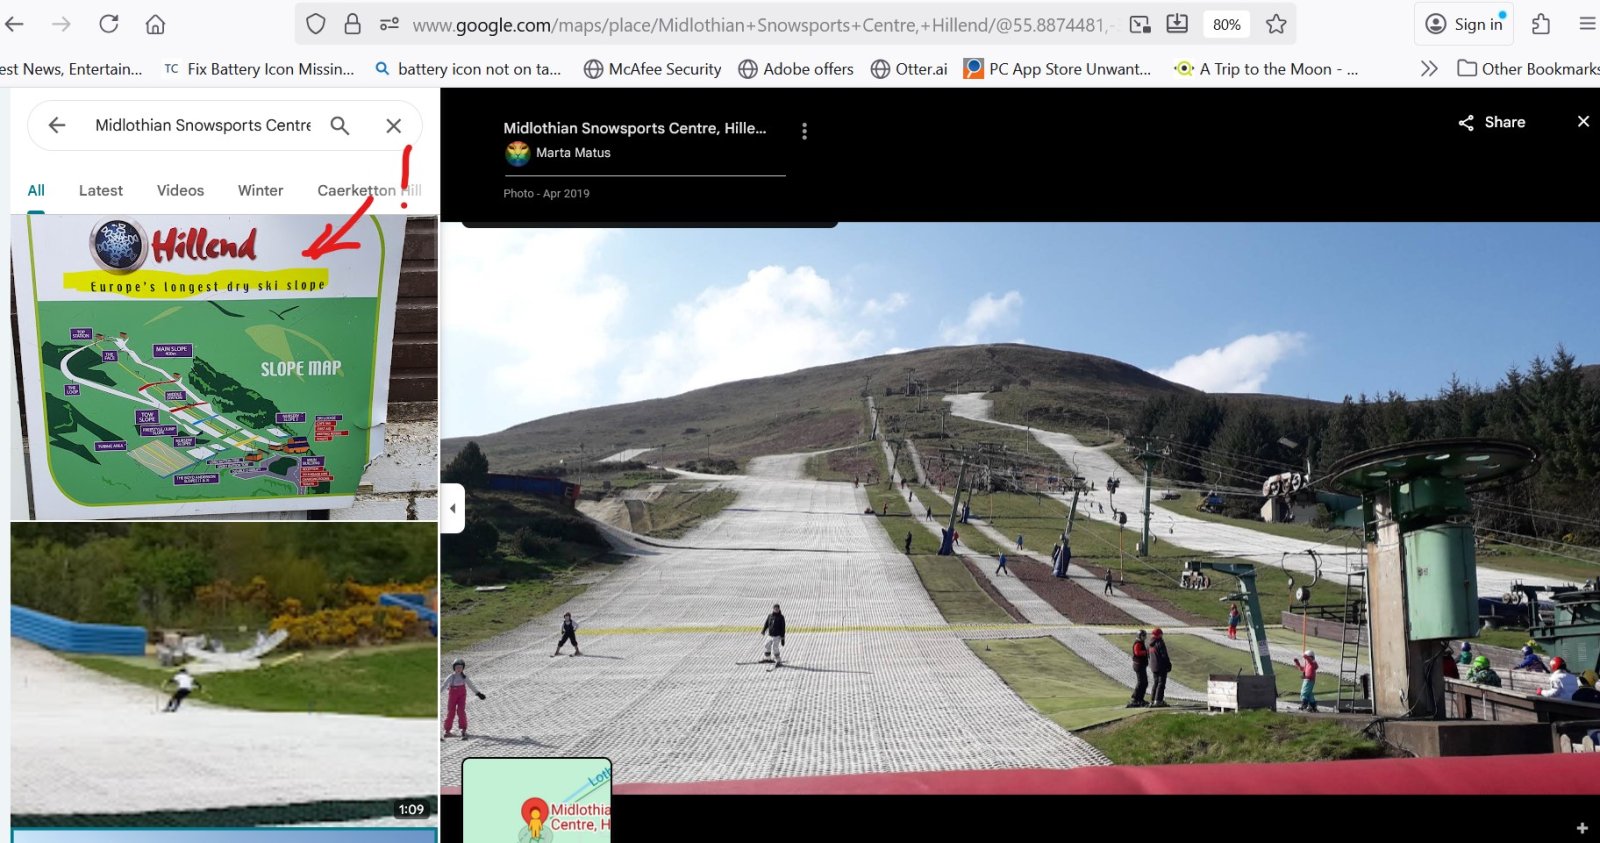
Task: Adjust the 80% zoom level indicator
Action: pyautogui.click(x=1226, y=25)
